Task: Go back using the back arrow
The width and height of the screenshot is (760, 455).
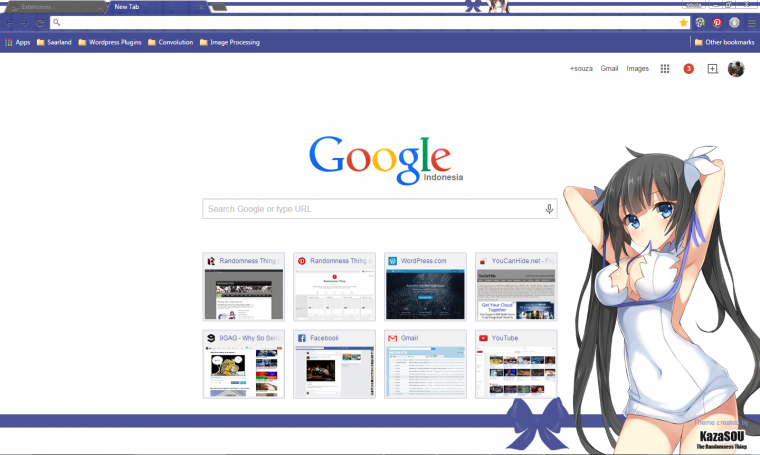Action: (x=9, y=23)
